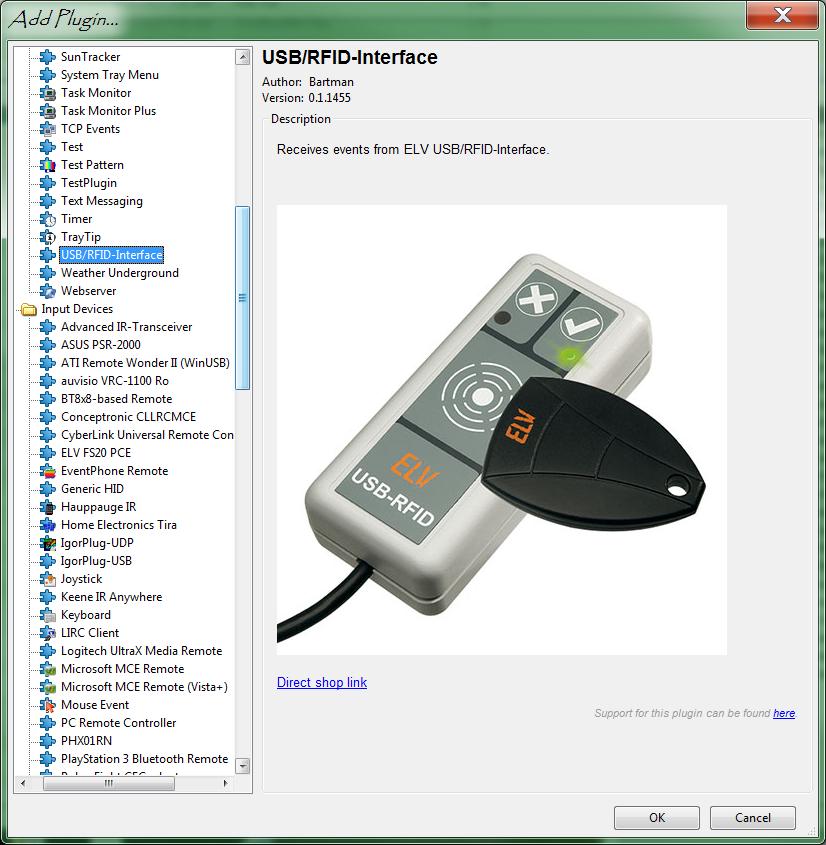Open the Direct shop link

322,682
